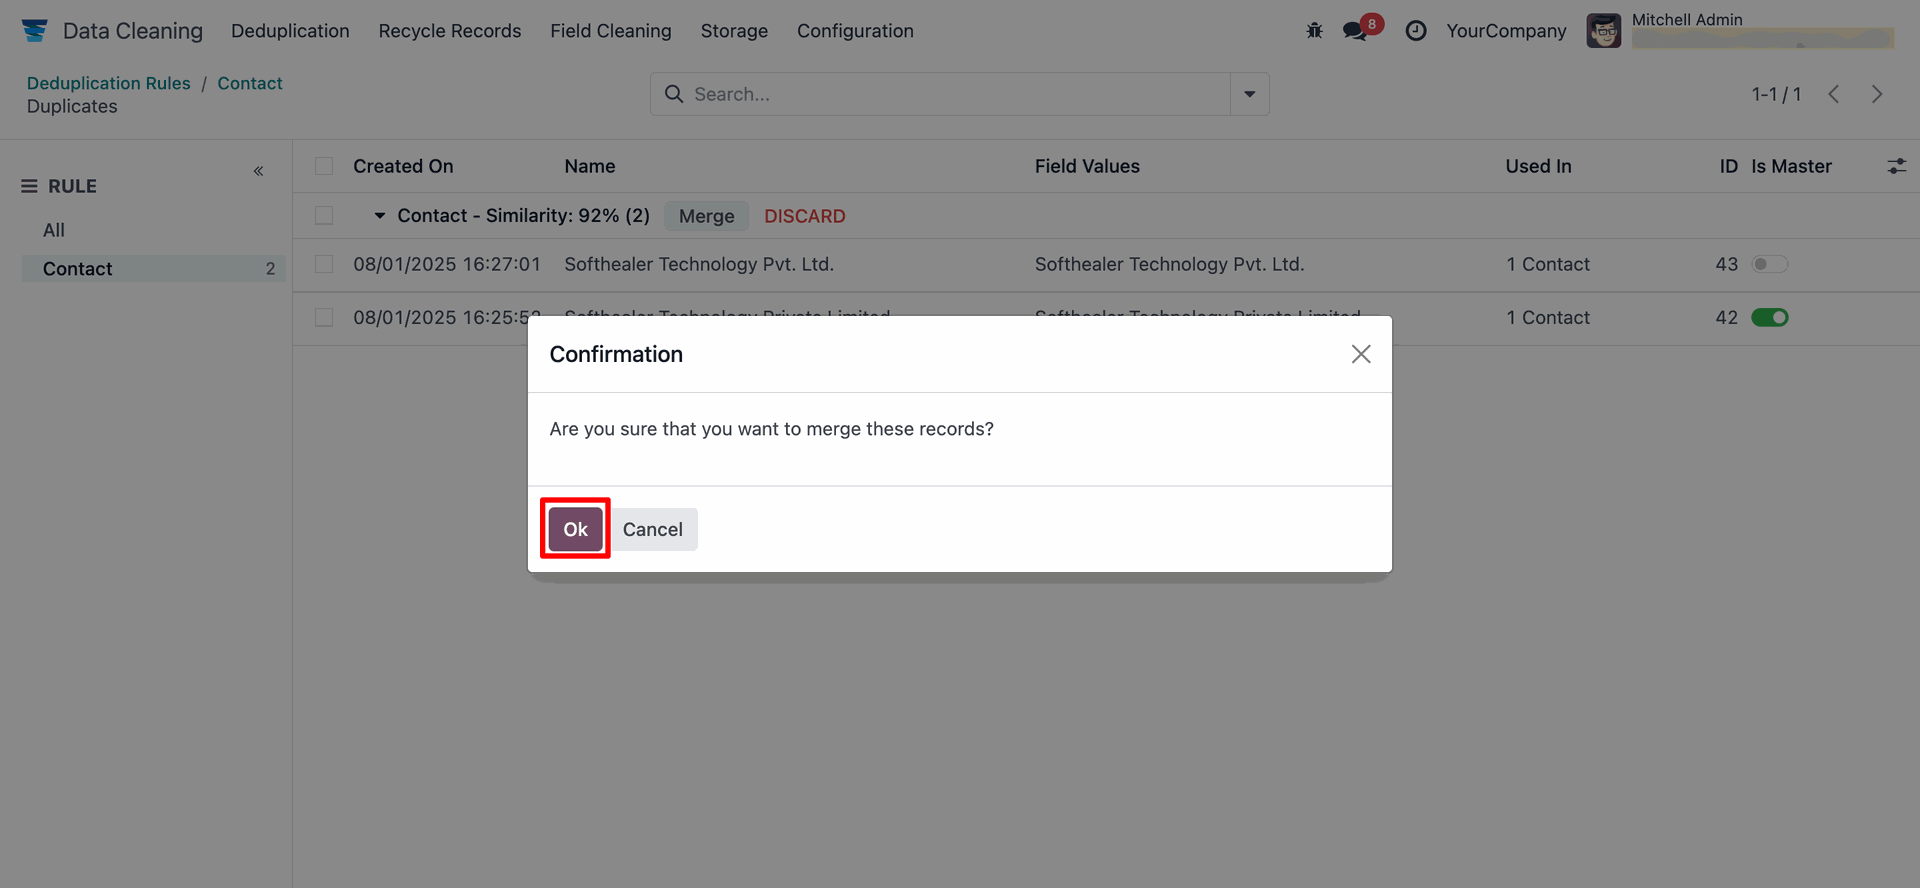Viewport: 1920px width, 888px height.
Task: Click Mitchell Admin's avatar picture
Action: tap(1604, 31)
